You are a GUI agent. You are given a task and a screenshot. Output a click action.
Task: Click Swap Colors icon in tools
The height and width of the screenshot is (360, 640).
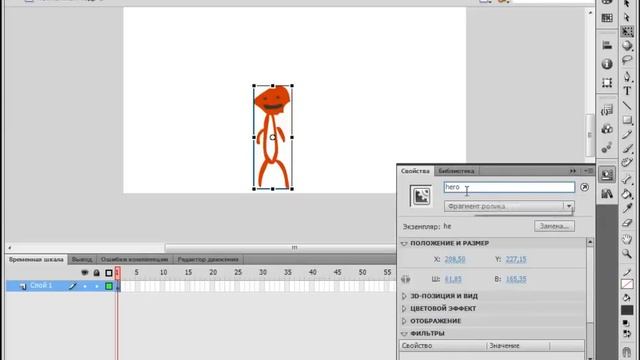point(627,334)
